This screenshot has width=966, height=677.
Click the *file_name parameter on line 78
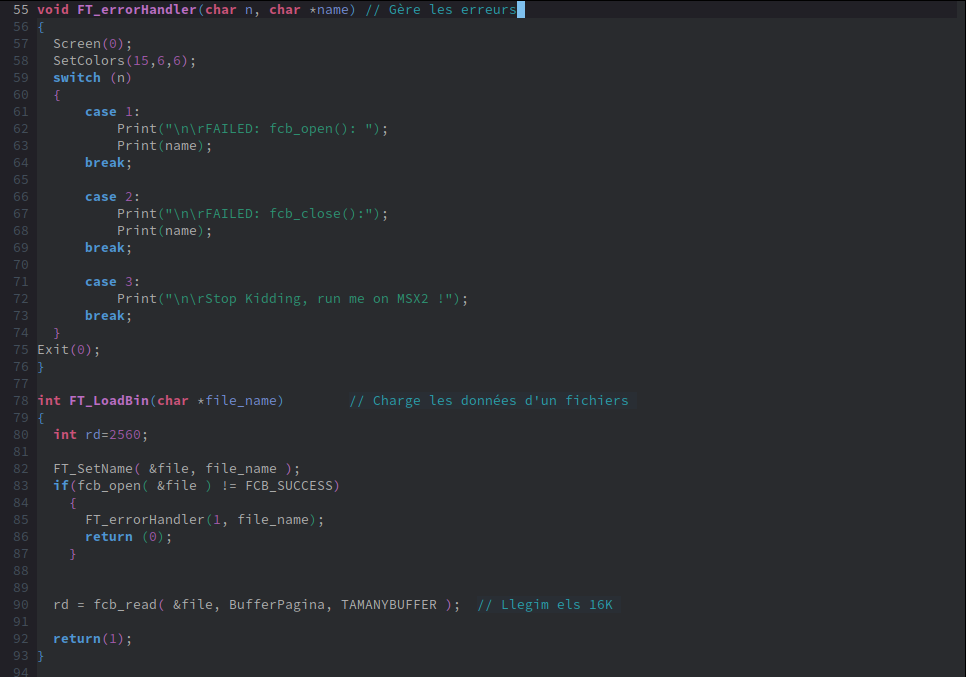click(x=237, y=401)
